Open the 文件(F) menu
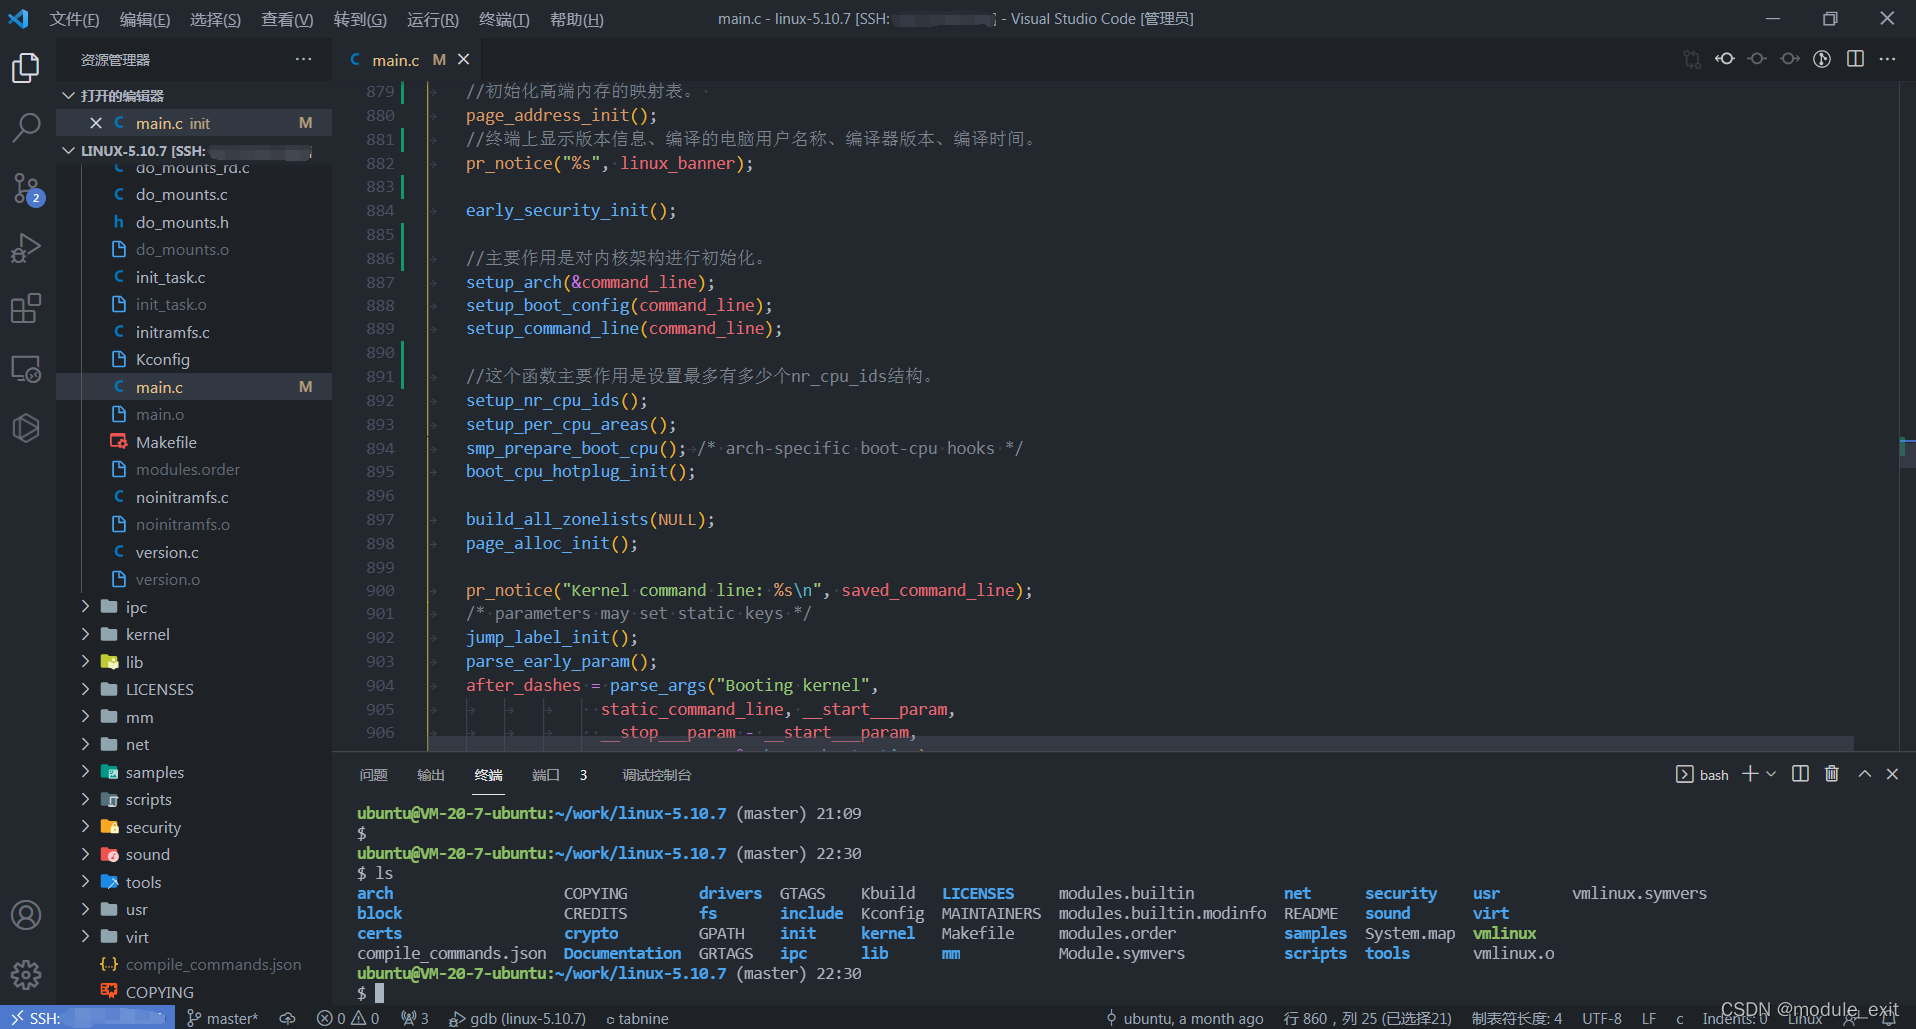This screenshot has height=1029, width=1916. [x=75, y=19]
